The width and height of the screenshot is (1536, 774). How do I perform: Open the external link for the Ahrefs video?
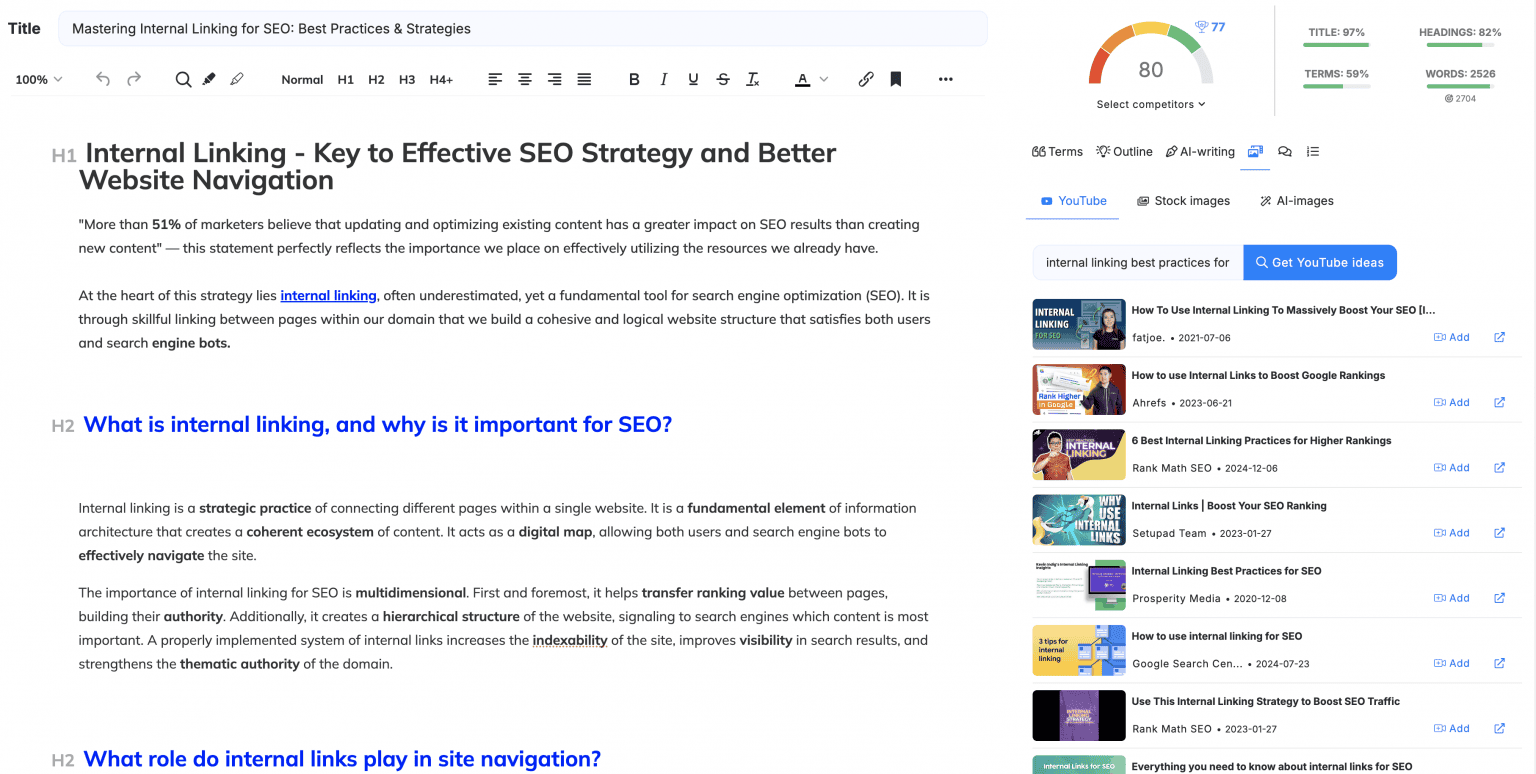[1499, 402]
